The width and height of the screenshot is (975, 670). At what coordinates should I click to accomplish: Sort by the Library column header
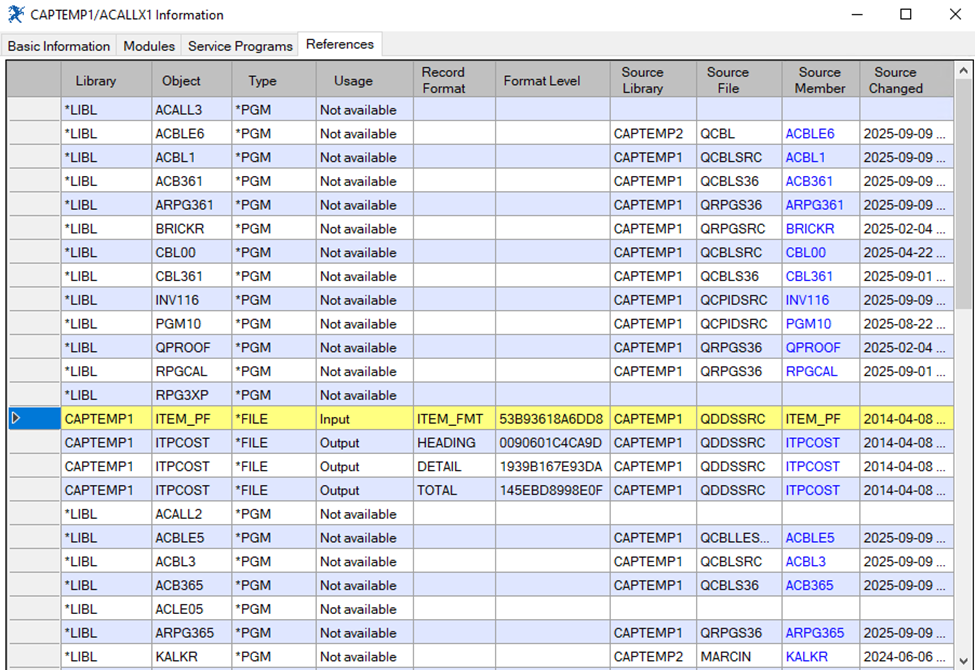(96, 81)
